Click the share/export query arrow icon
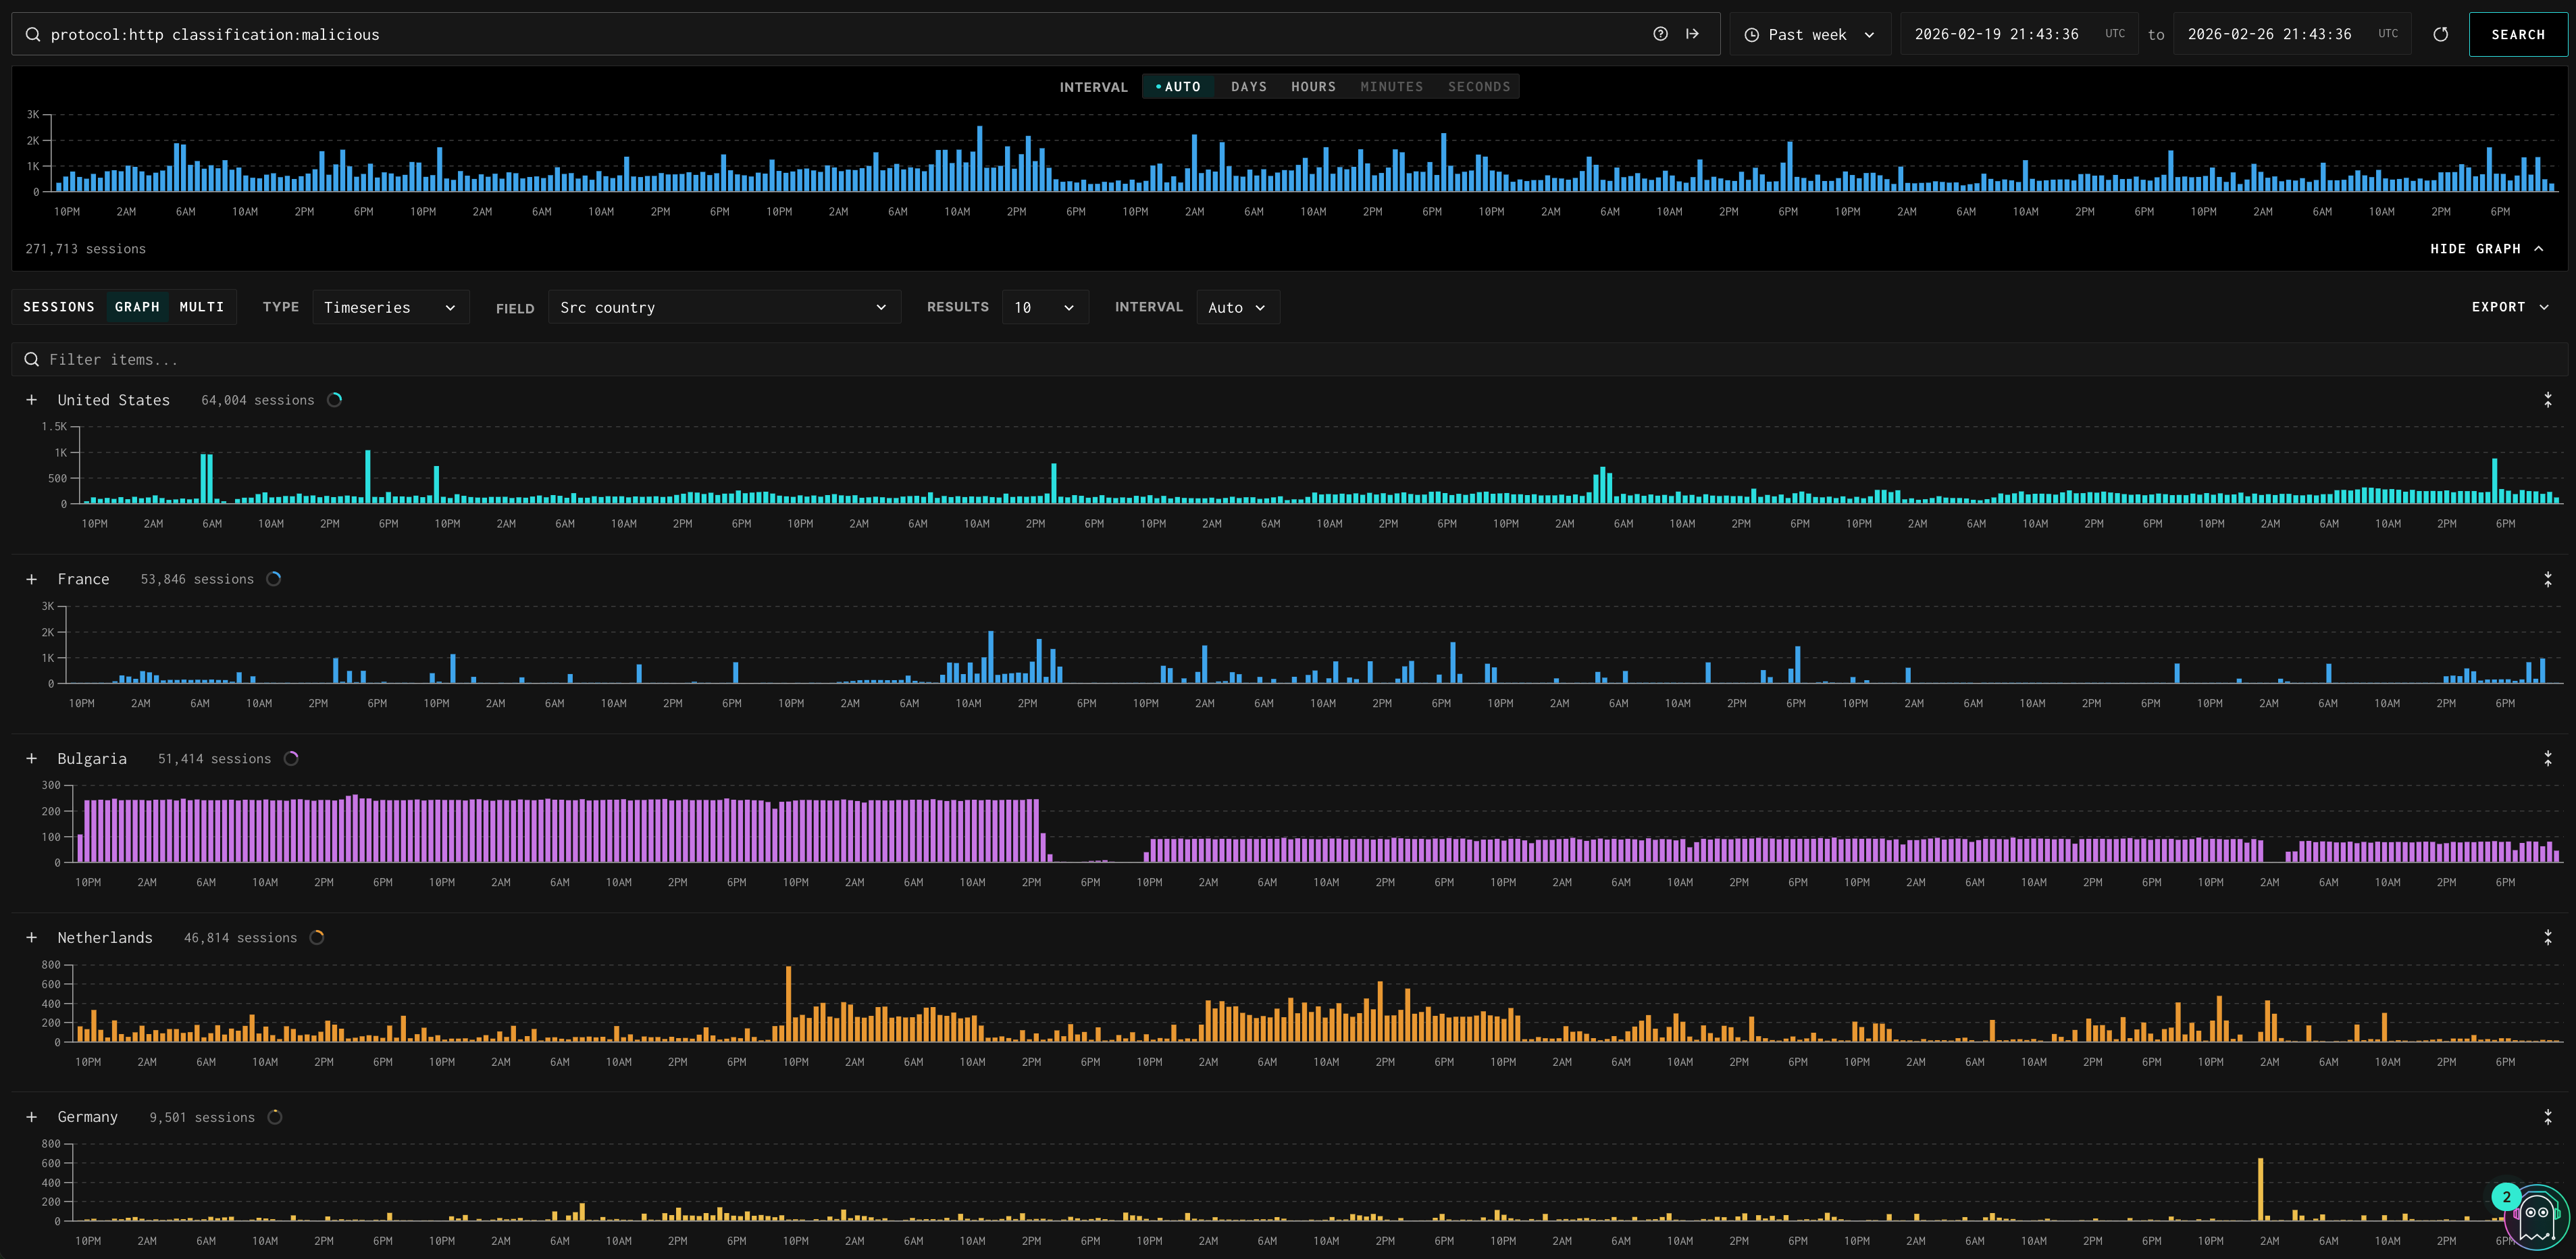The height and width of the screenshot is (1259, 2576). [1692, 34]
